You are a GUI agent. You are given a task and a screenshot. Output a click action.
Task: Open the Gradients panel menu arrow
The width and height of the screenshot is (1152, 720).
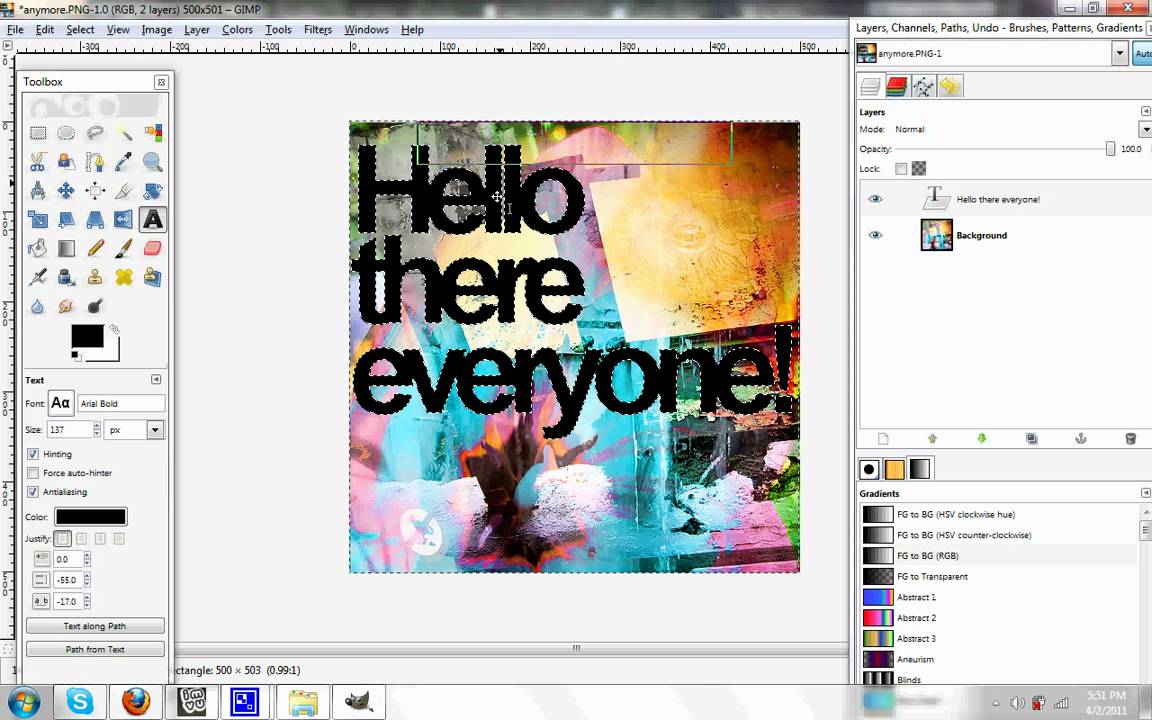(x=1145, y=492)
